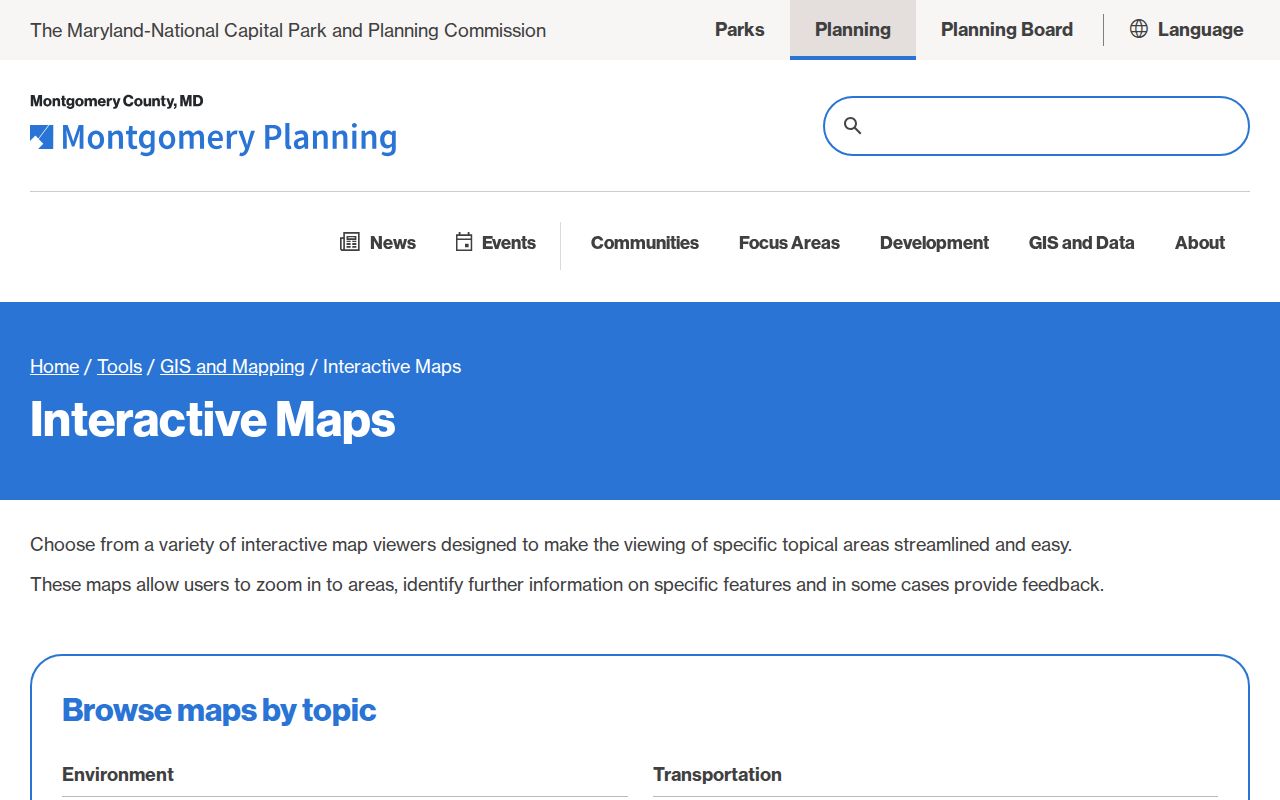The width and height of the screenshot is (1280, 800).
Task: Click the Interactive Maps breadcrumb text
Action: point(392,366)
